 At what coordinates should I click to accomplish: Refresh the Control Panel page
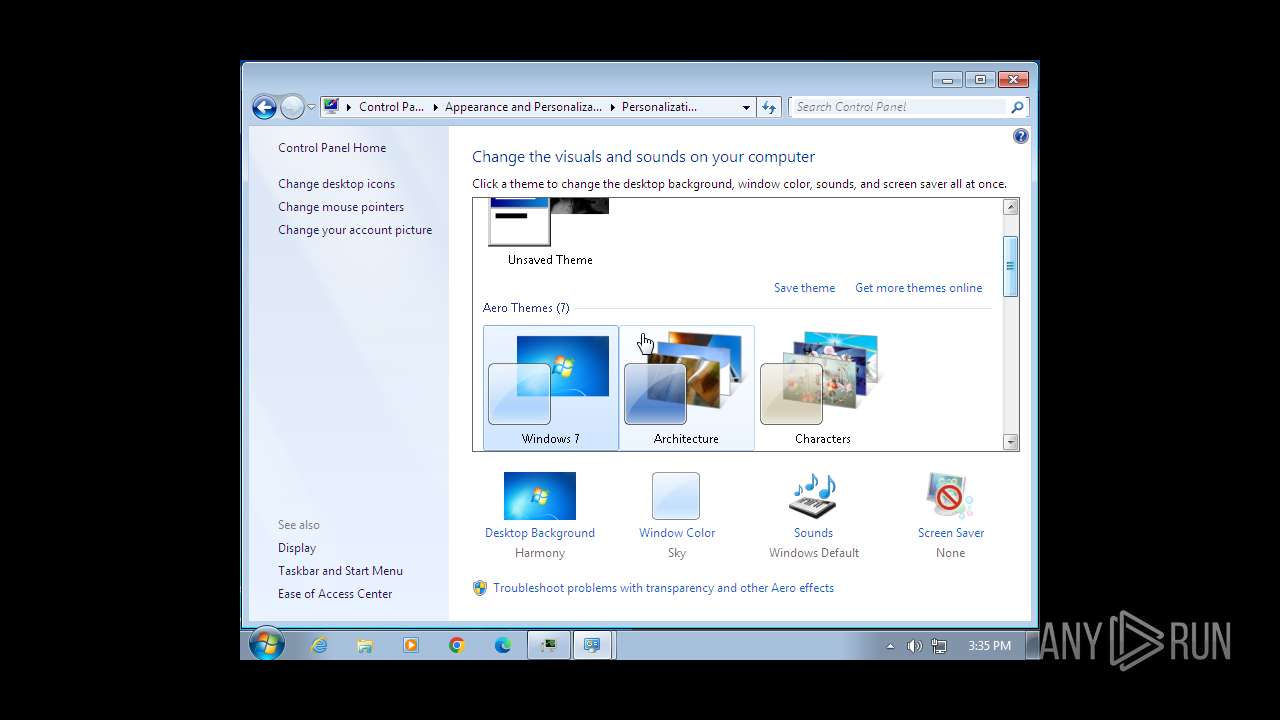(x=769, y=107)
